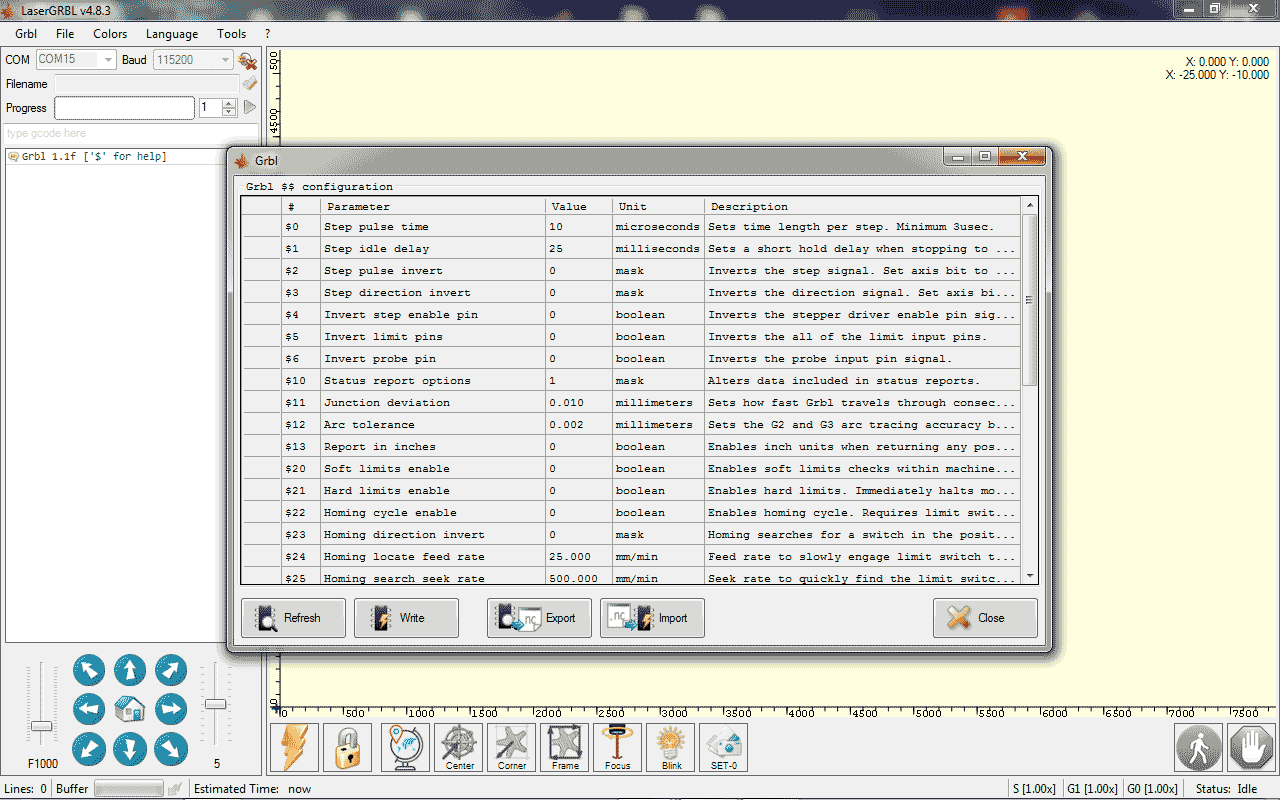Click the Write button in Grbl dialog
The image size is (1280, 800).
(406, 618)
